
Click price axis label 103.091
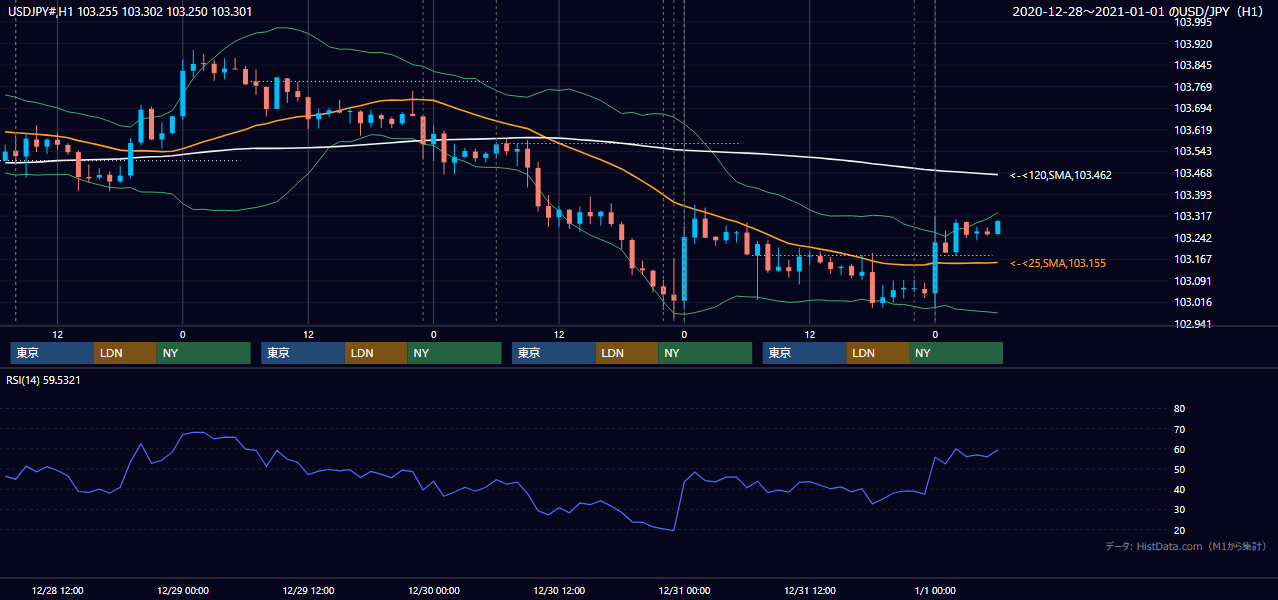tap(1193, 281)
